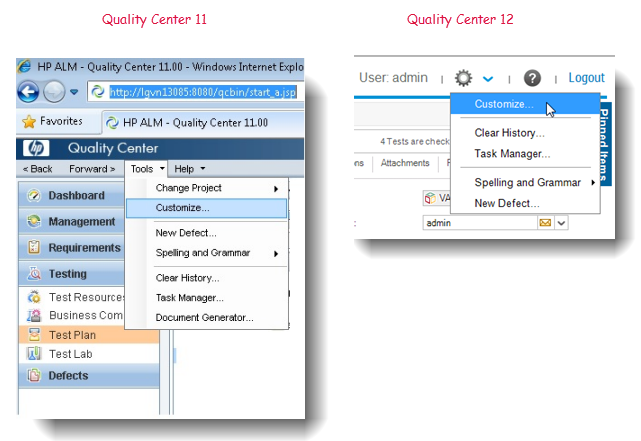The height and width of the screenshot is (441, 641).
Task: Click the gear settings icon in Quality Center 12
Action: tap(464, 78)
